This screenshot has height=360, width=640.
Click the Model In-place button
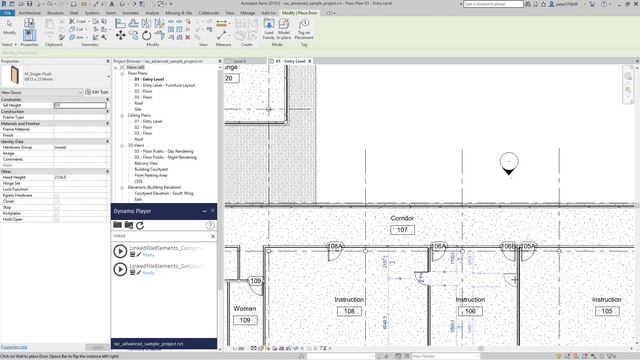(x=284, y=29)
